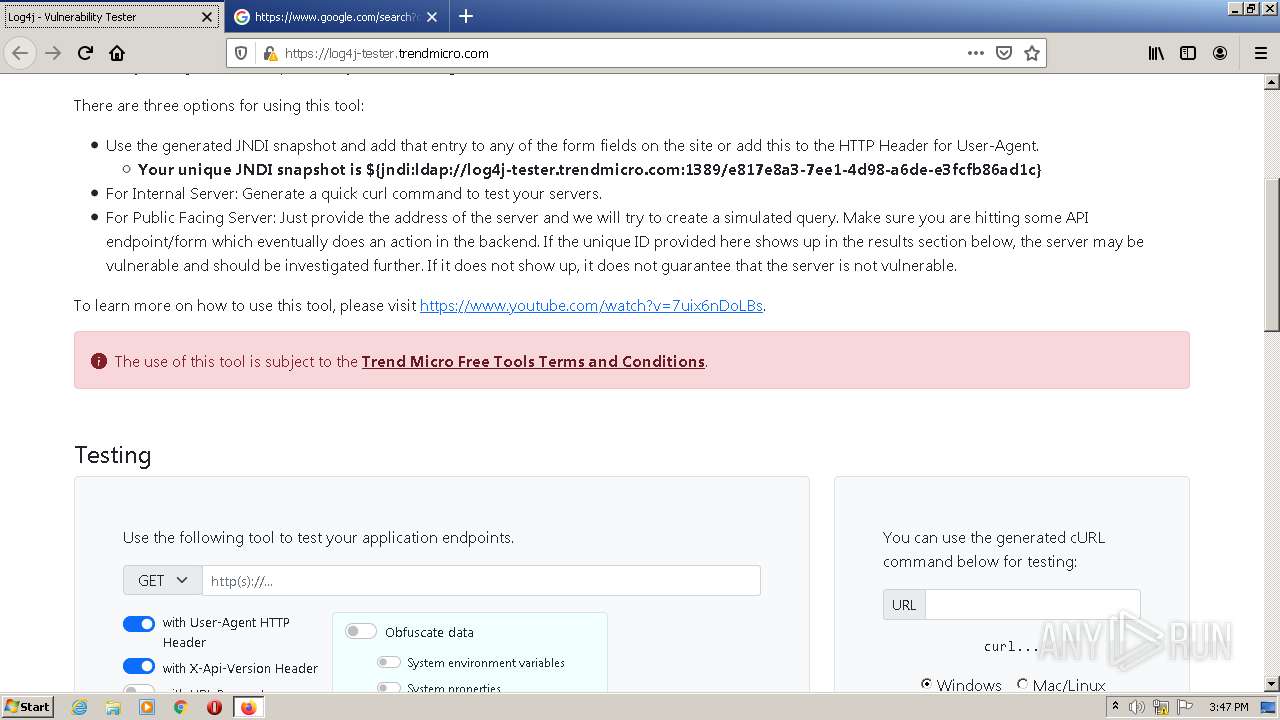Click the page vertical scrollbar thumb
This screenshot has width=1280, height=720.
tap(1271, 255)
